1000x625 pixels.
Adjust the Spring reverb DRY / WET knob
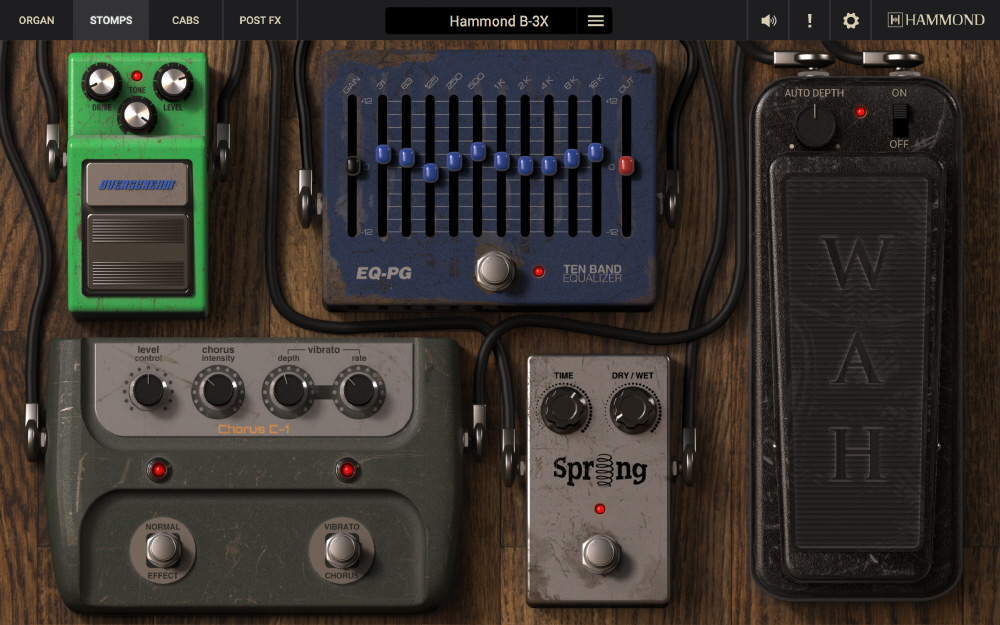633,408
